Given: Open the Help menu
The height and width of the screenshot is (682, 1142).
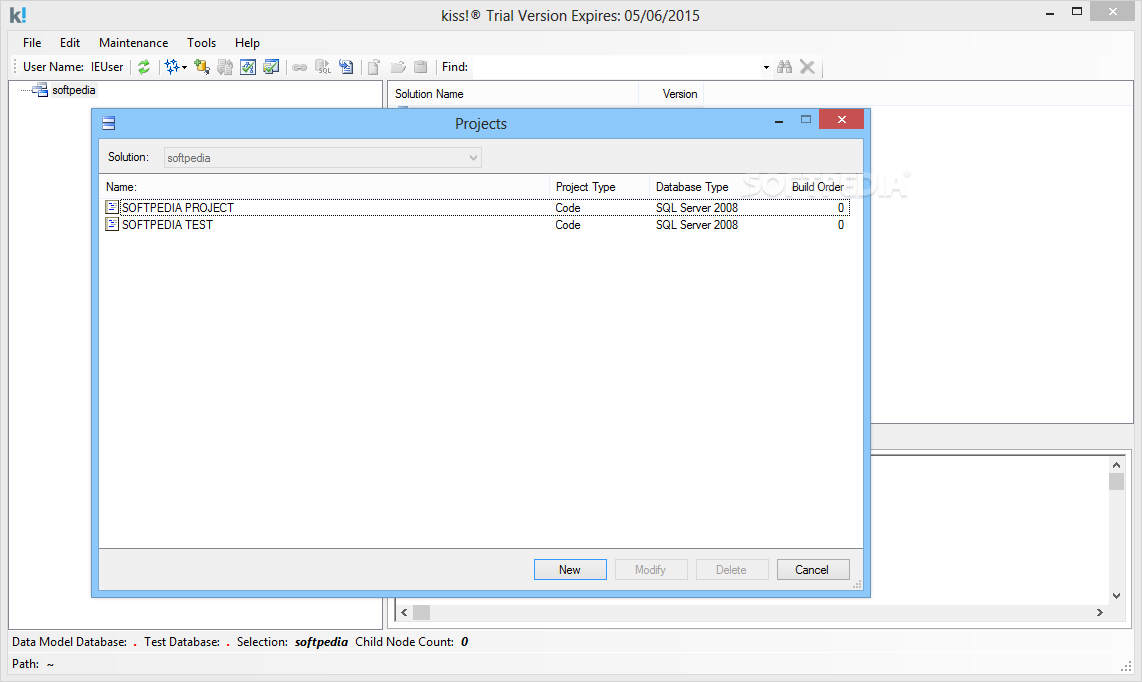Looking at the screenshot, I should coord(247,43).
